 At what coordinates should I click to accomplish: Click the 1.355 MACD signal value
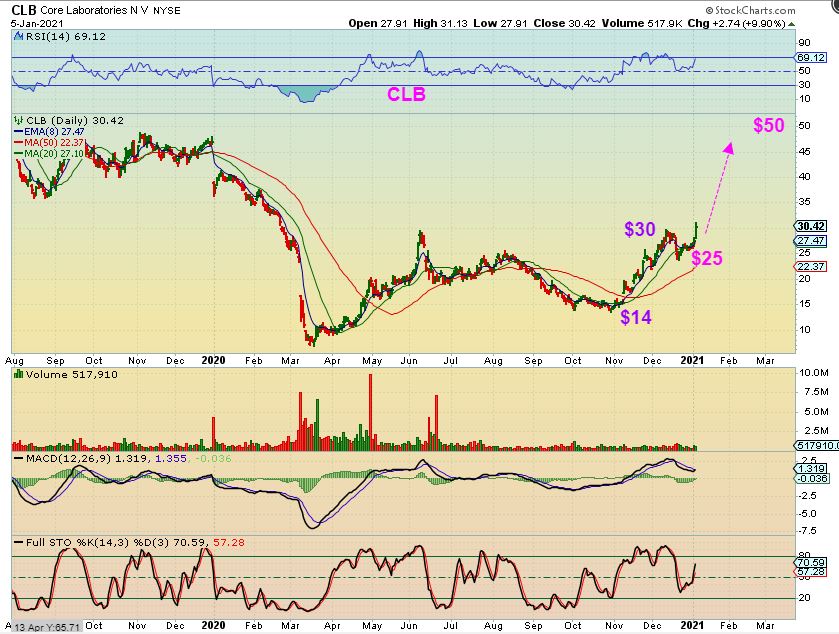tap(171, 459)
